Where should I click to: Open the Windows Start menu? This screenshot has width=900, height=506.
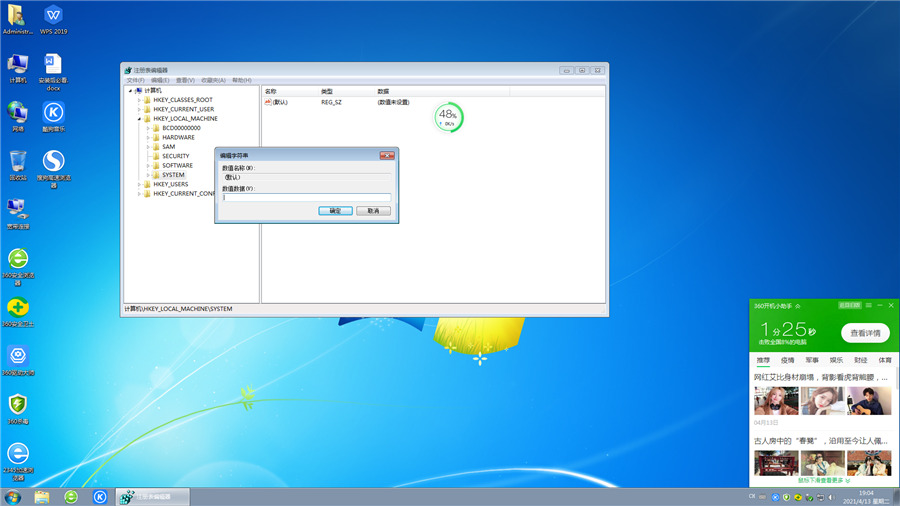point(12,497)
